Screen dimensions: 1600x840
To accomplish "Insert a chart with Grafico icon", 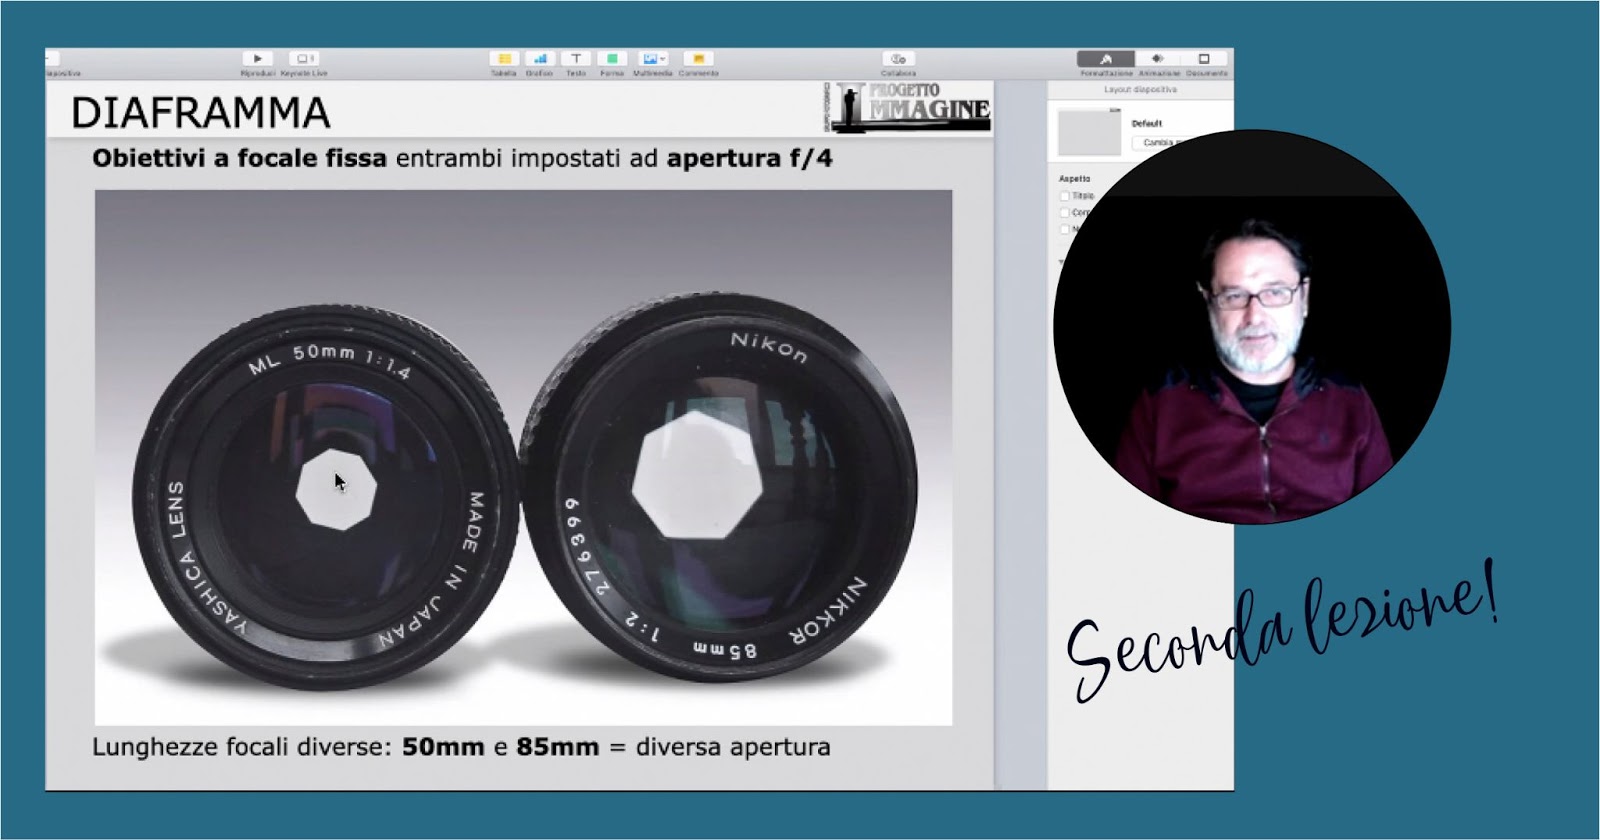I will pyautogui.click(x=539, y=60).
